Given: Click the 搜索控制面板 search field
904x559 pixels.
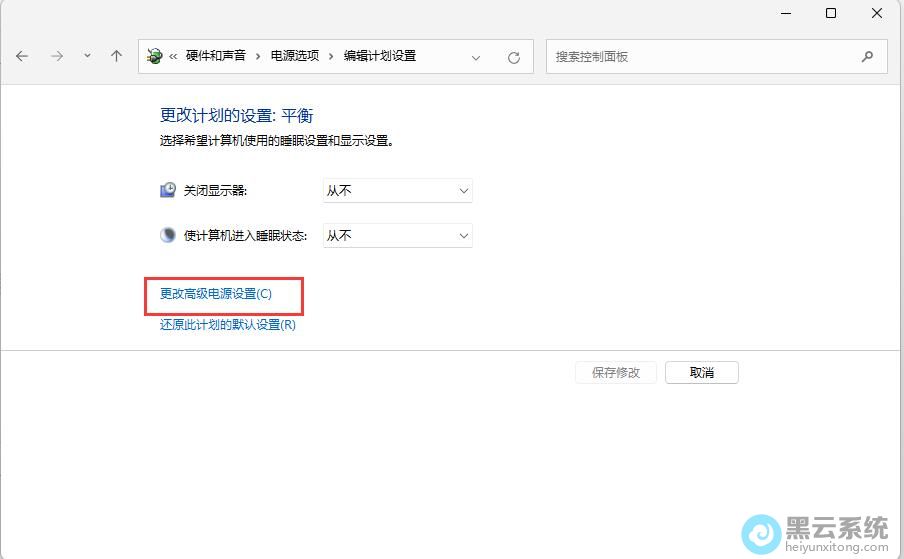Looking at the screenshot, I should pos(700,57).
